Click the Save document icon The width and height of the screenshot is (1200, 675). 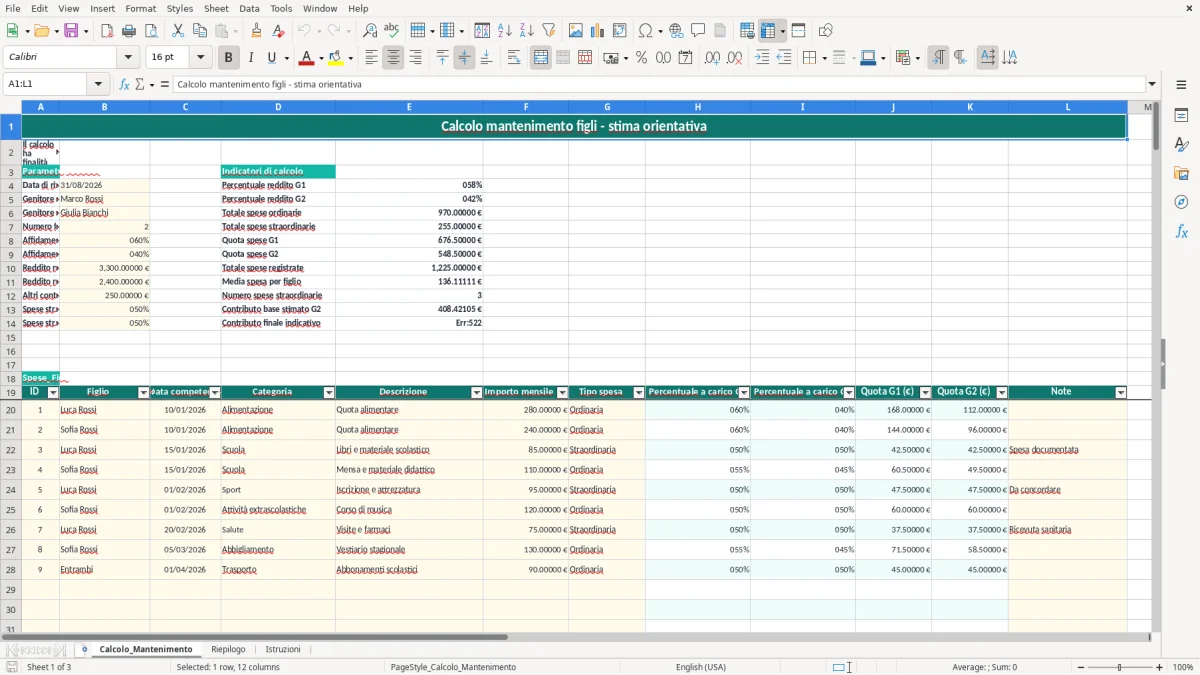71,31
